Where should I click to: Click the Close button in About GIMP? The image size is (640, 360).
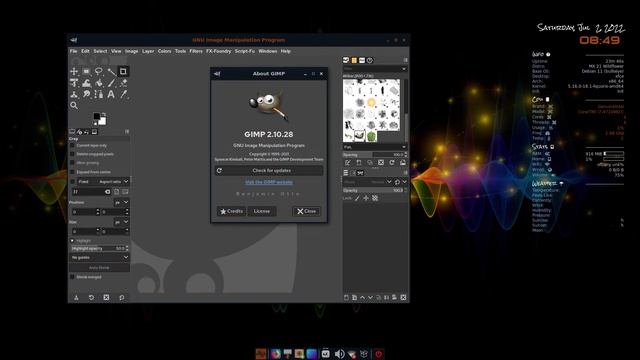click(x=307, y=211)
